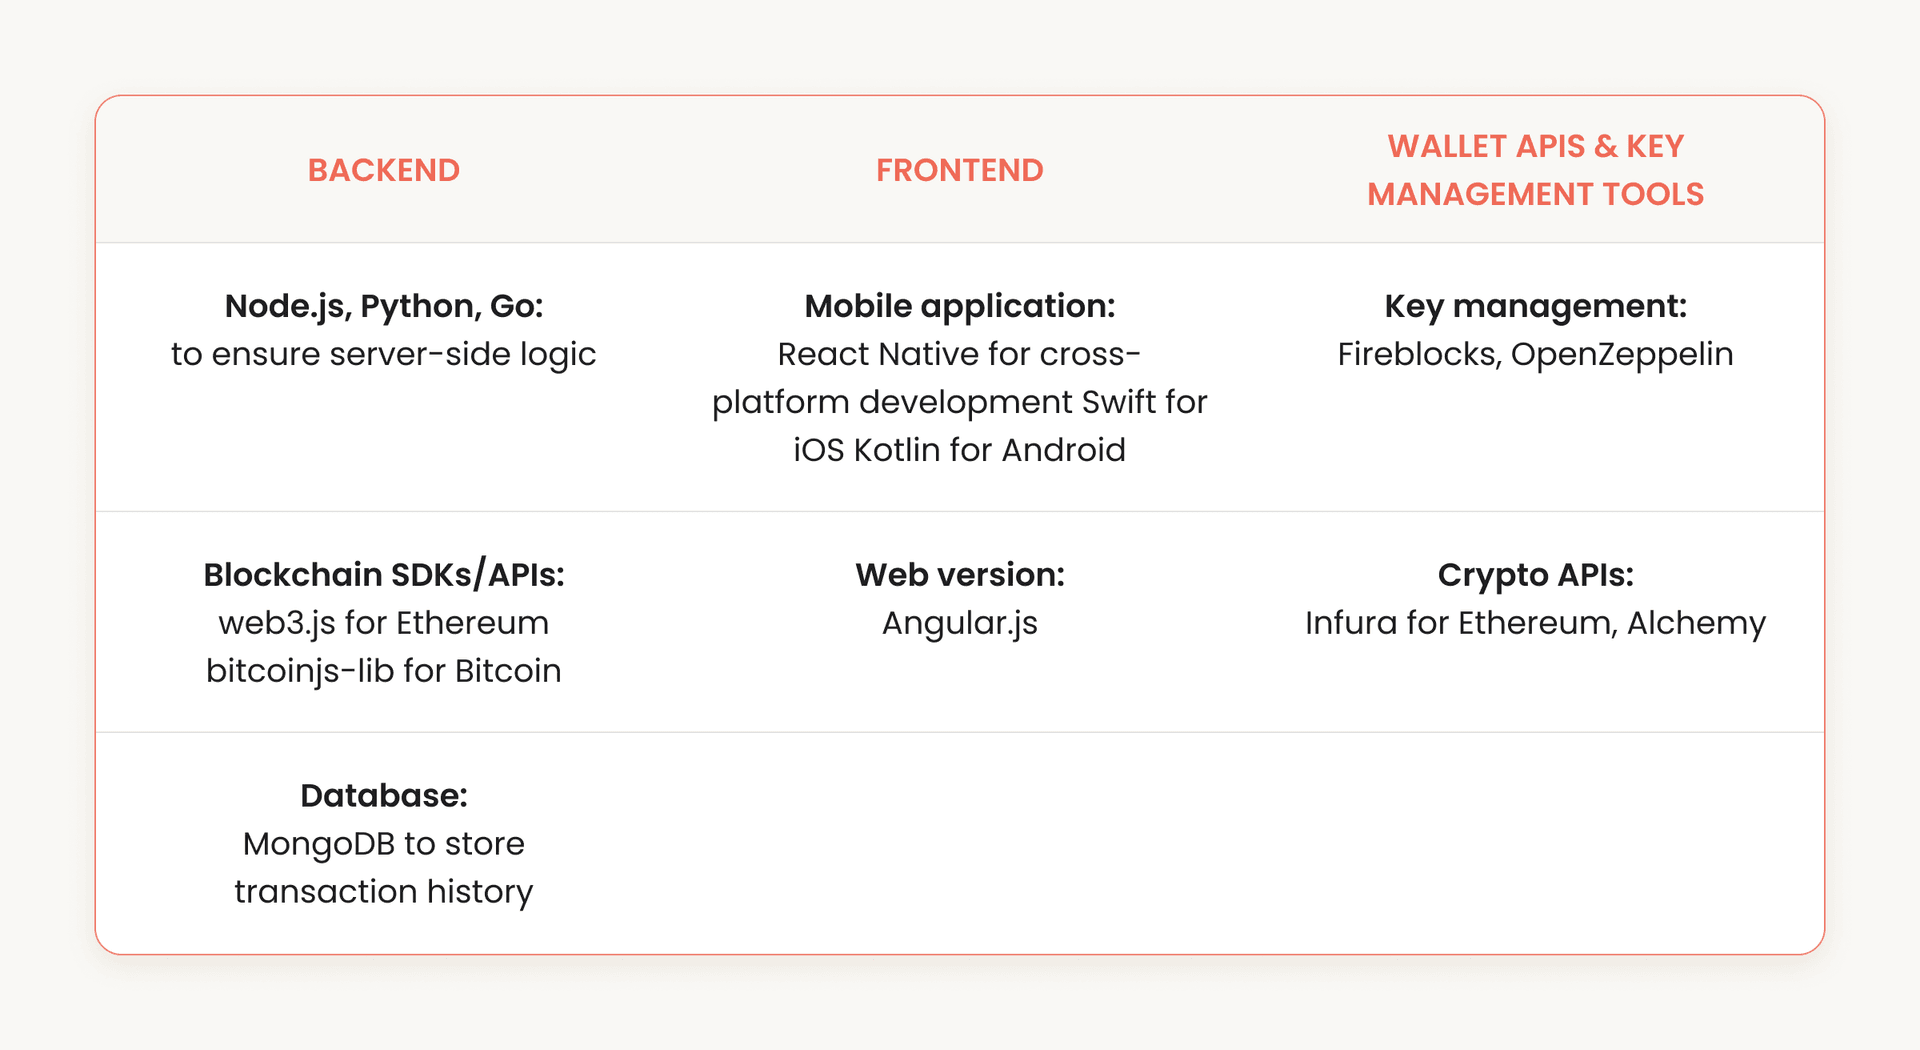Click the 'MongoDB to store' line
Screen dimensions: 1920x1050
point(383,844)
